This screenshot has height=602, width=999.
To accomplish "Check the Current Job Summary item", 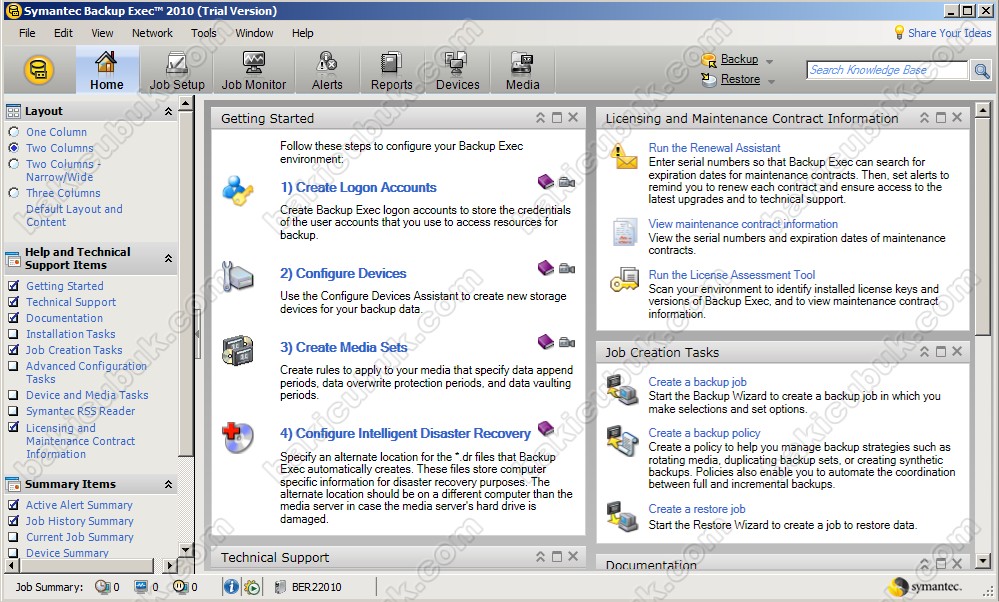I will point(13,537).
